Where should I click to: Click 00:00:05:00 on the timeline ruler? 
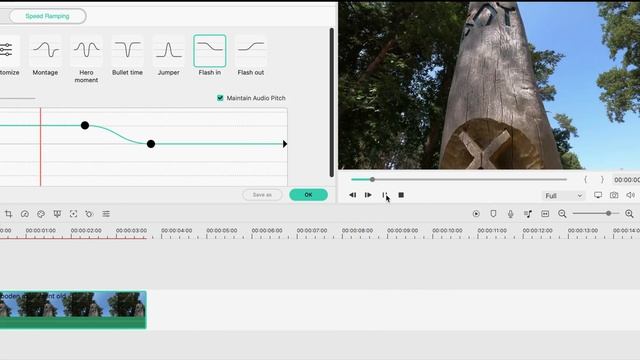pos(222,231)
